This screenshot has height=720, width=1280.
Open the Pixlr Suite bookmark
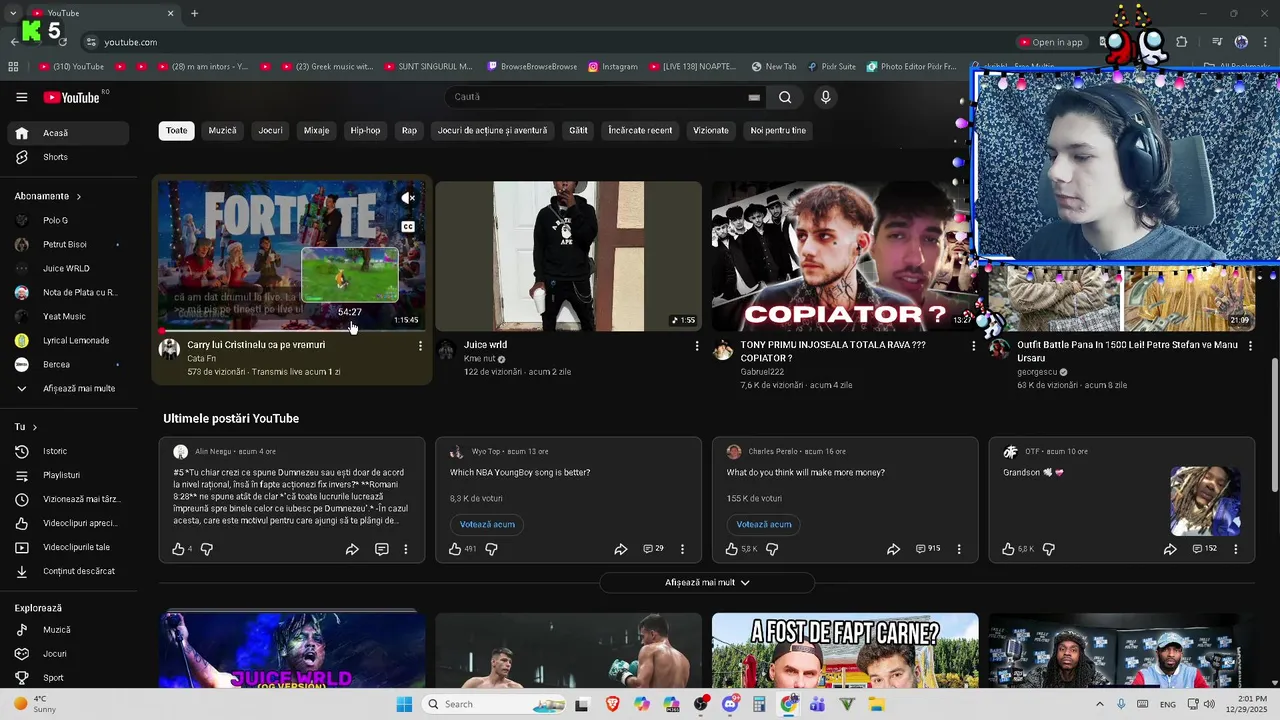pos(832,67)
